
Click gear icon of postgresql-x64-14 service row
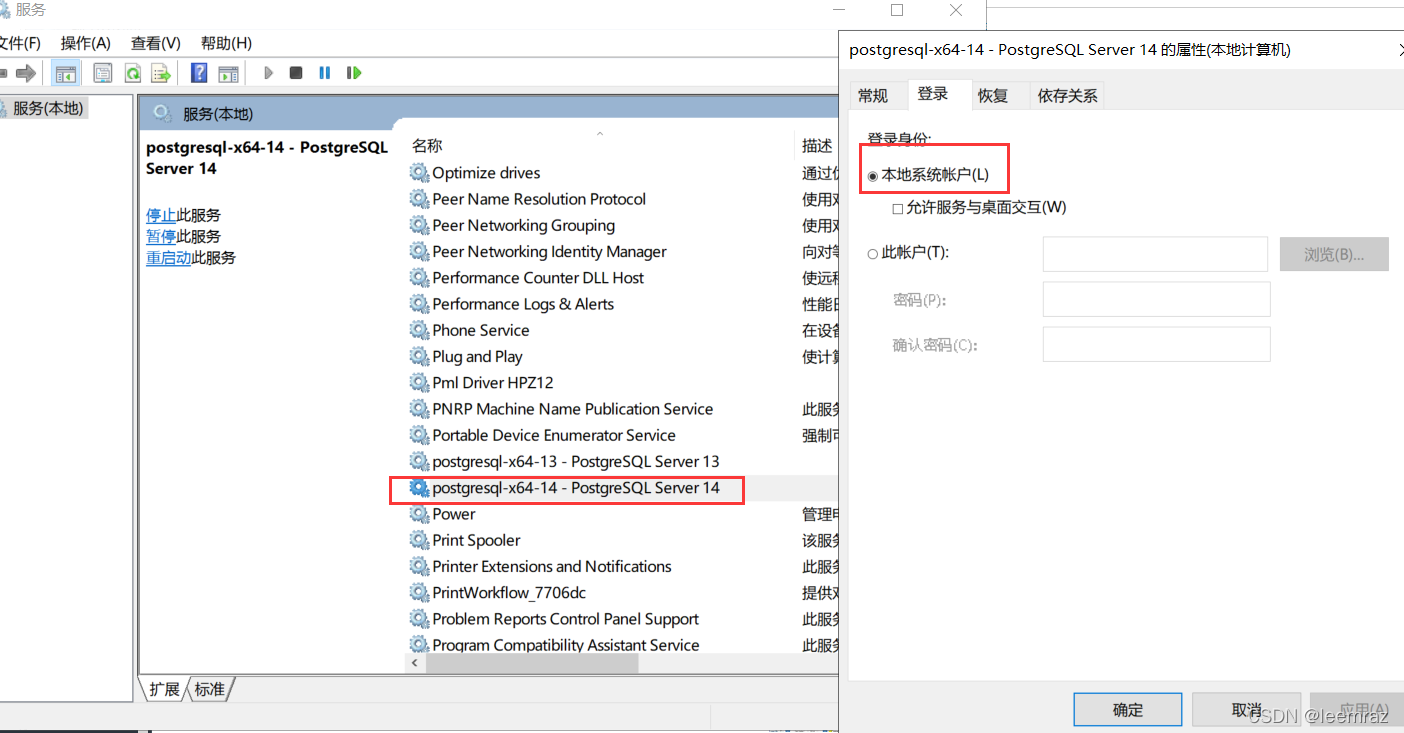click(x=419, y=488)
